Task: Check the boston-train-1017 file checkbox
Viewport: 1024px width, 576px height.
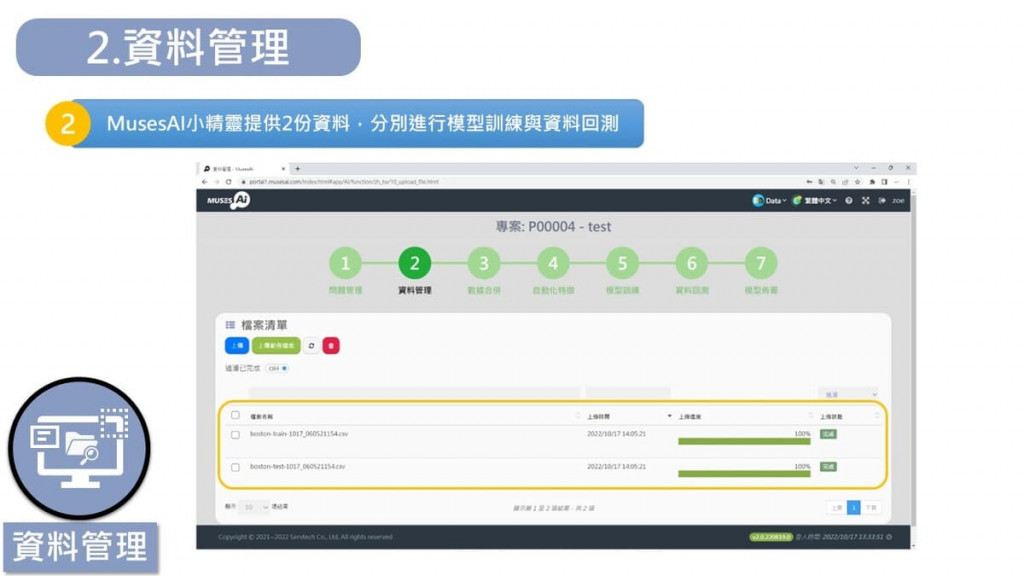Action: (x=235, y=434)
